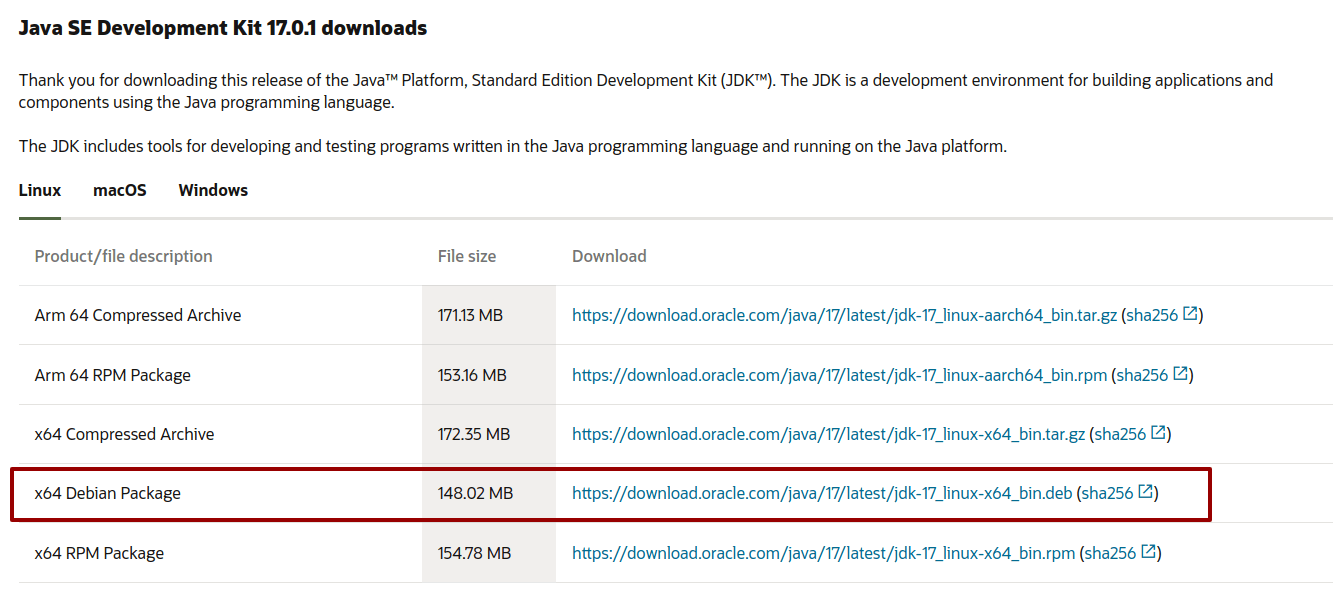Image resolution: width=1333 pixels, height=601 pixels.
Task: Click external-link icon in x64 Compressed Archive row
Action: [1159, 433]
